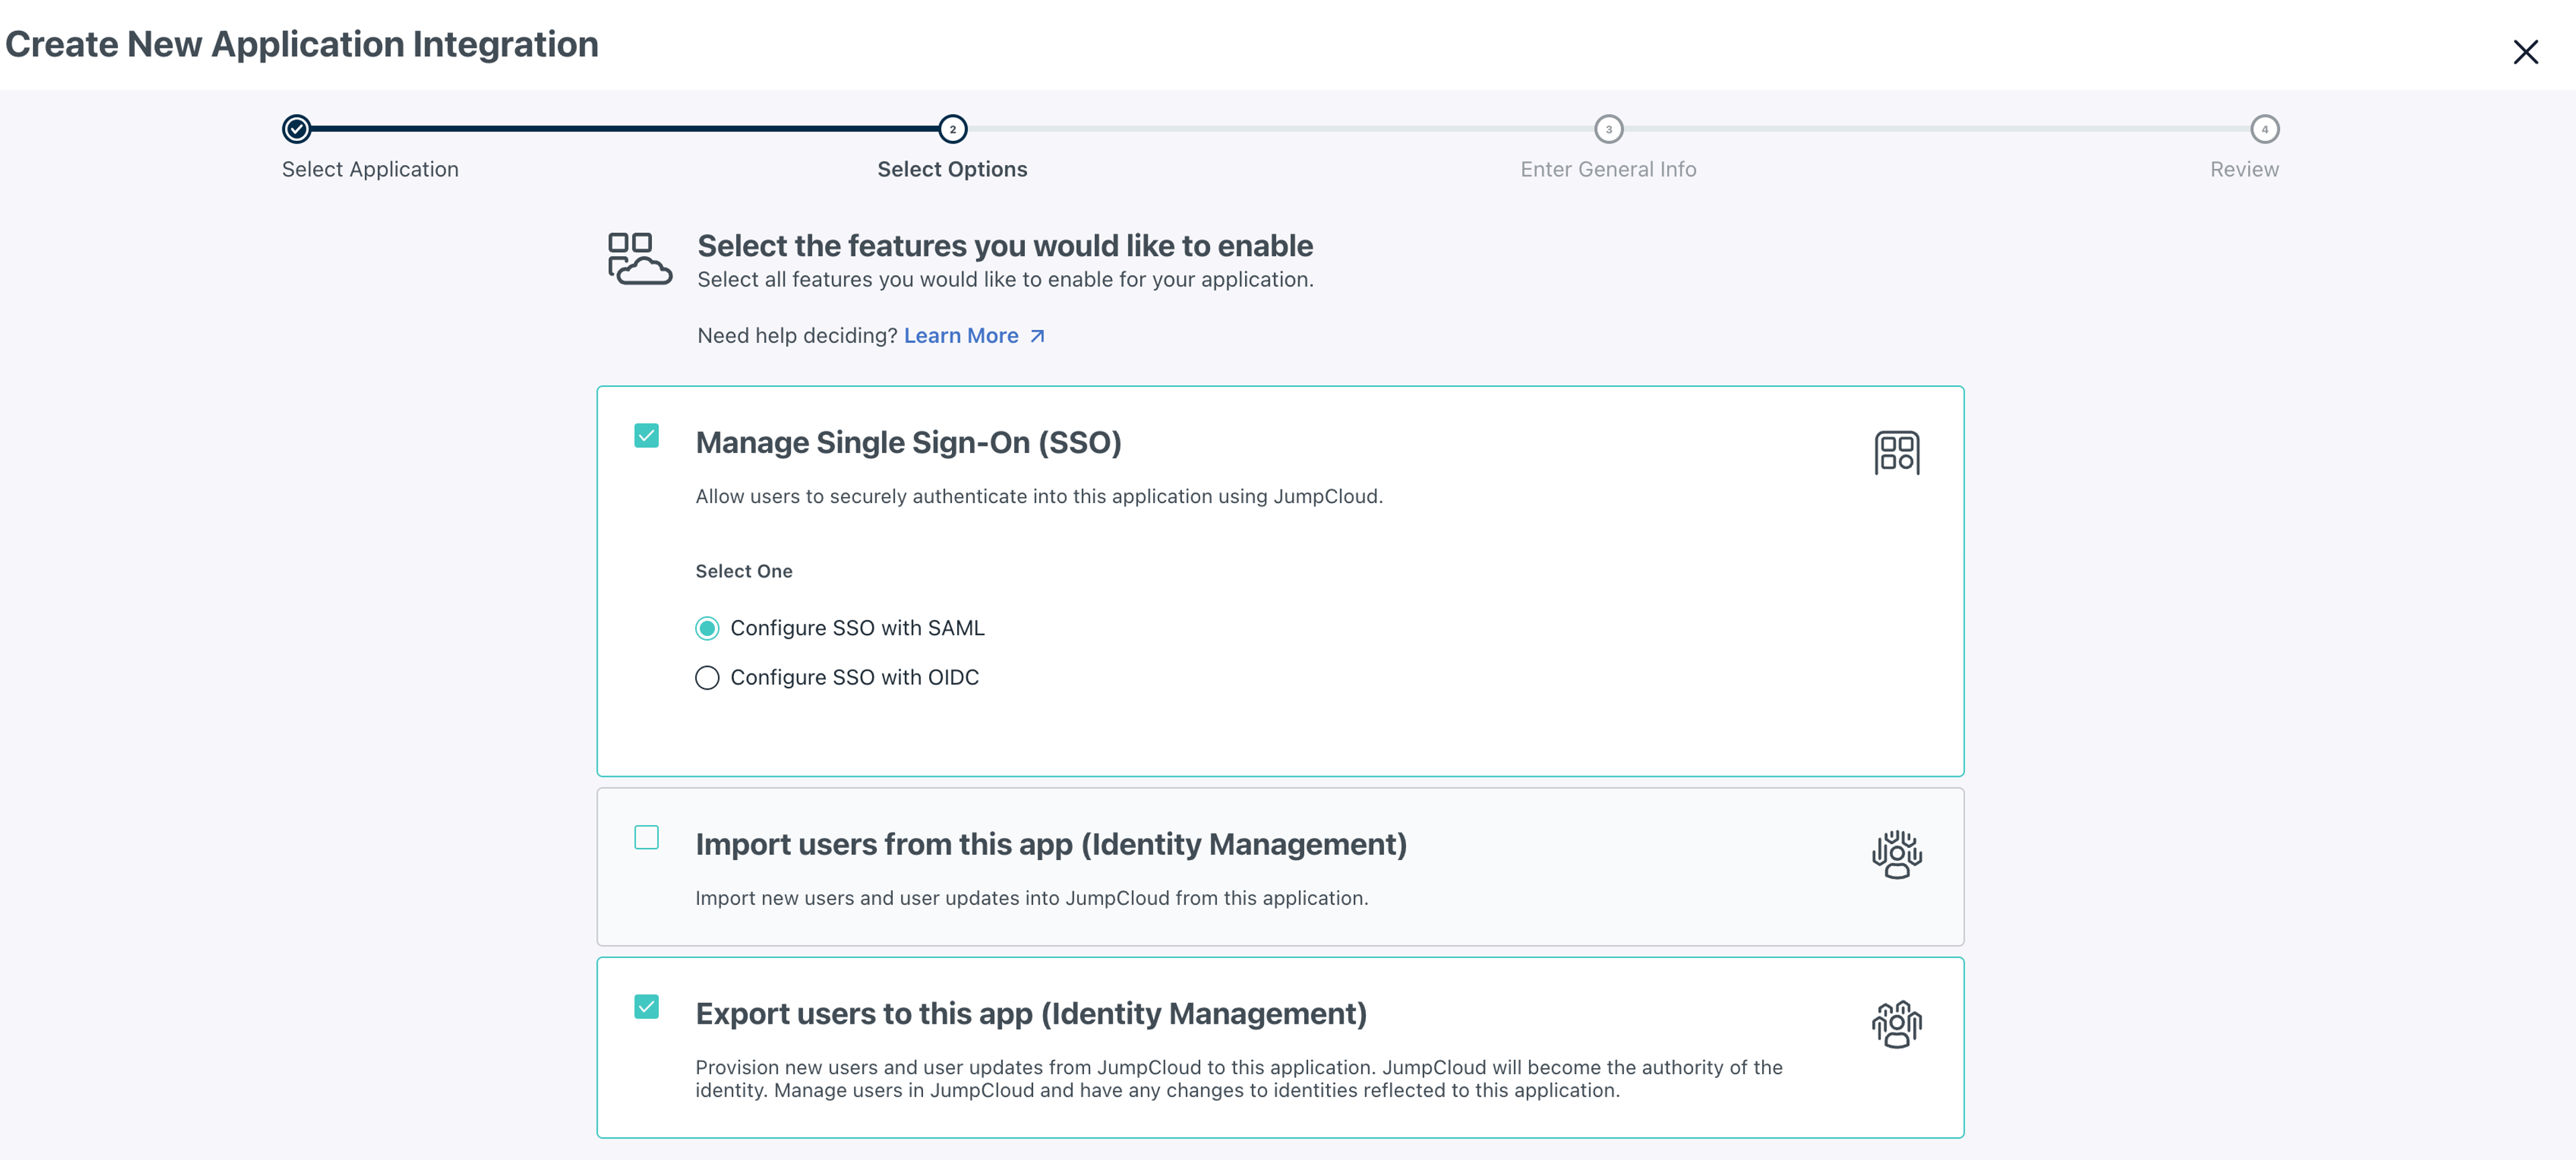Click the Learn More external arrow icon
Viewport: 2576px width, 1174px height.
(x=1037, y=336)
